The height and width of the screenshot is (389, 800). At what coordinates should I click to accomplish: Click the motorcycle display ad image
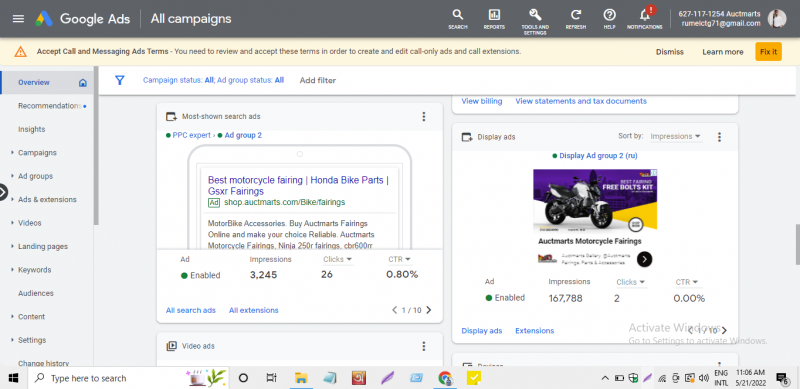point(595,201)
